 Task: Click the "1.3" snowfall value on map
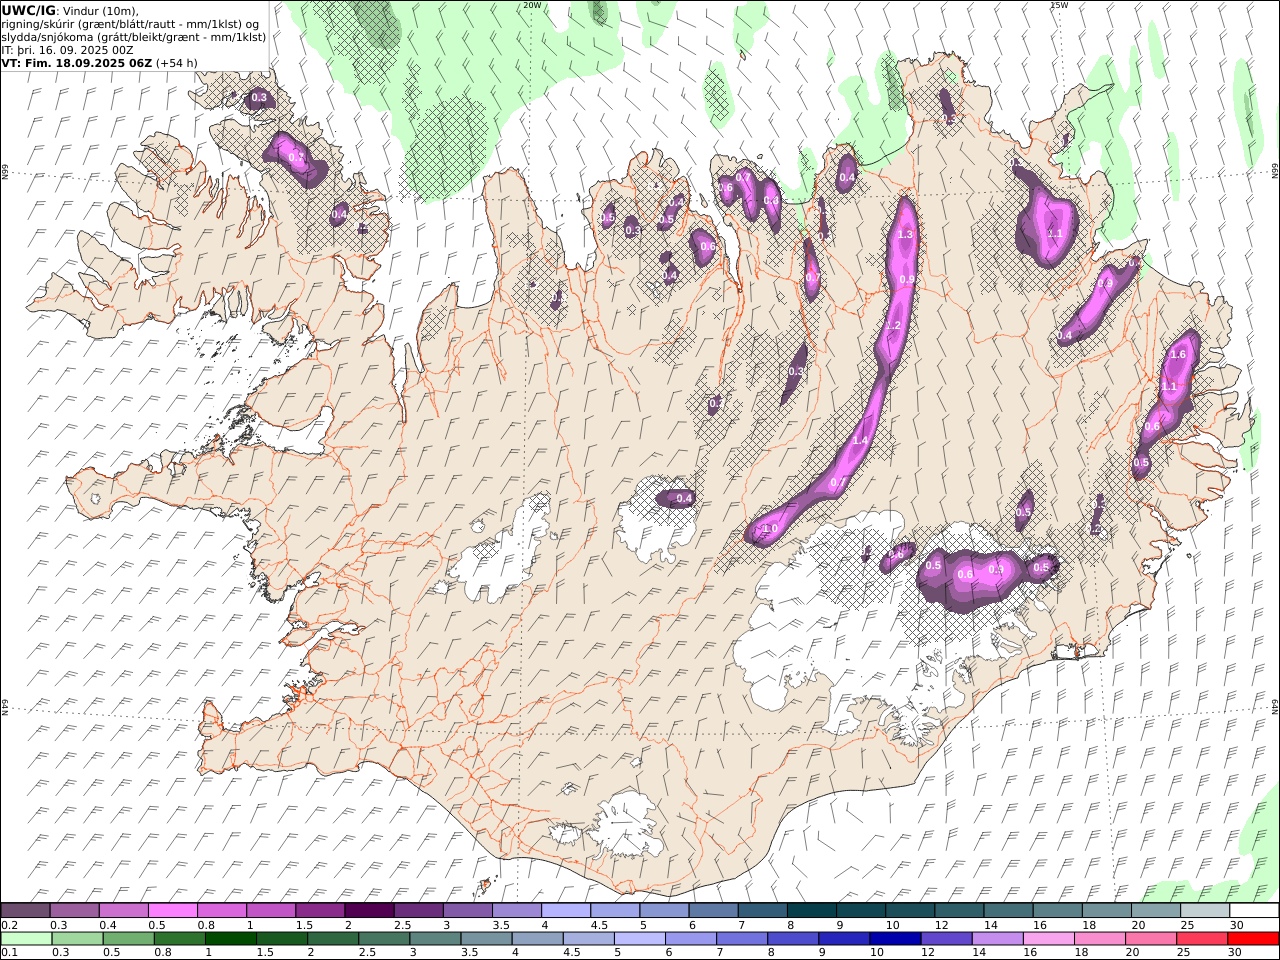[x=906, y=234]
